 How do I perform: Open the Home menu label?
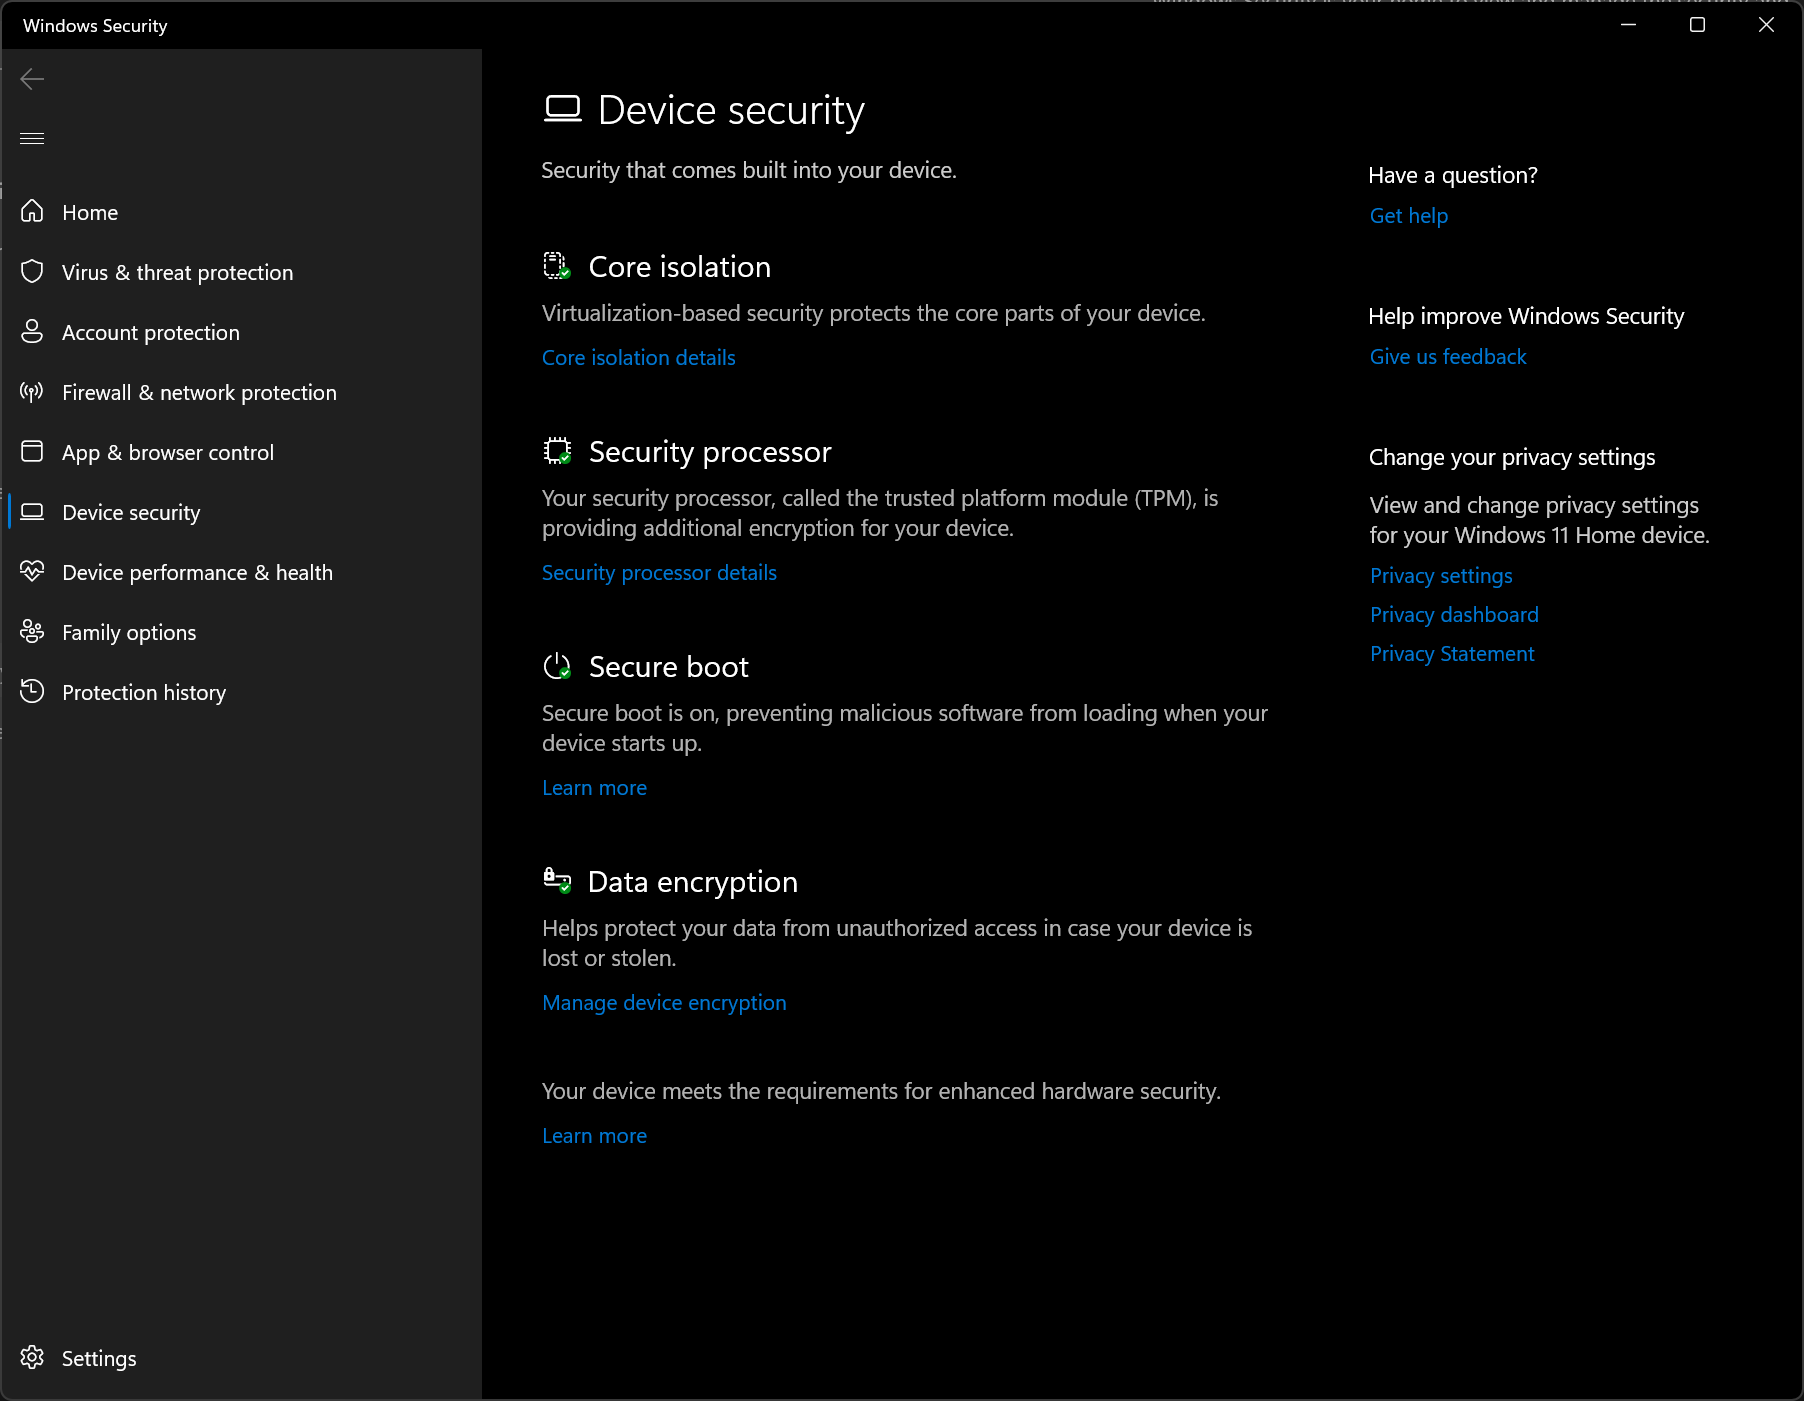point(90,212)
